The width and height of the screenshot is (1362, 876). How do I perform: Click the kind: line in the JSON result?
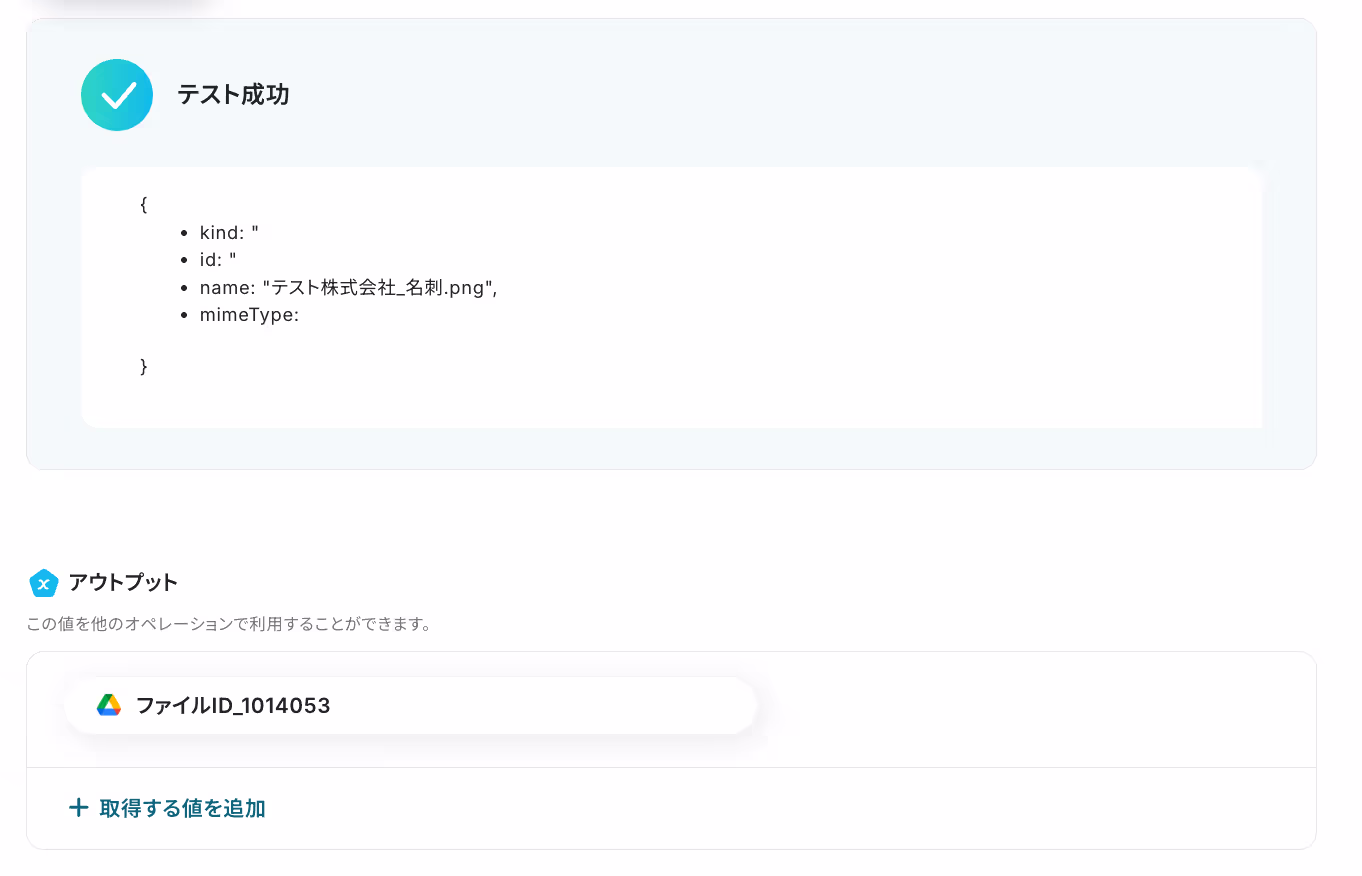pos(229,233)
